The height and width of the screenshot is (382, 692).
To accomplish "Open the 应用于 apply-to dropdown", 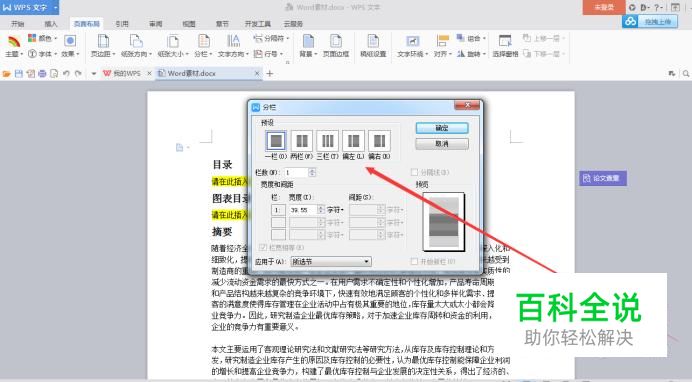I will click(x=331, y=262).
